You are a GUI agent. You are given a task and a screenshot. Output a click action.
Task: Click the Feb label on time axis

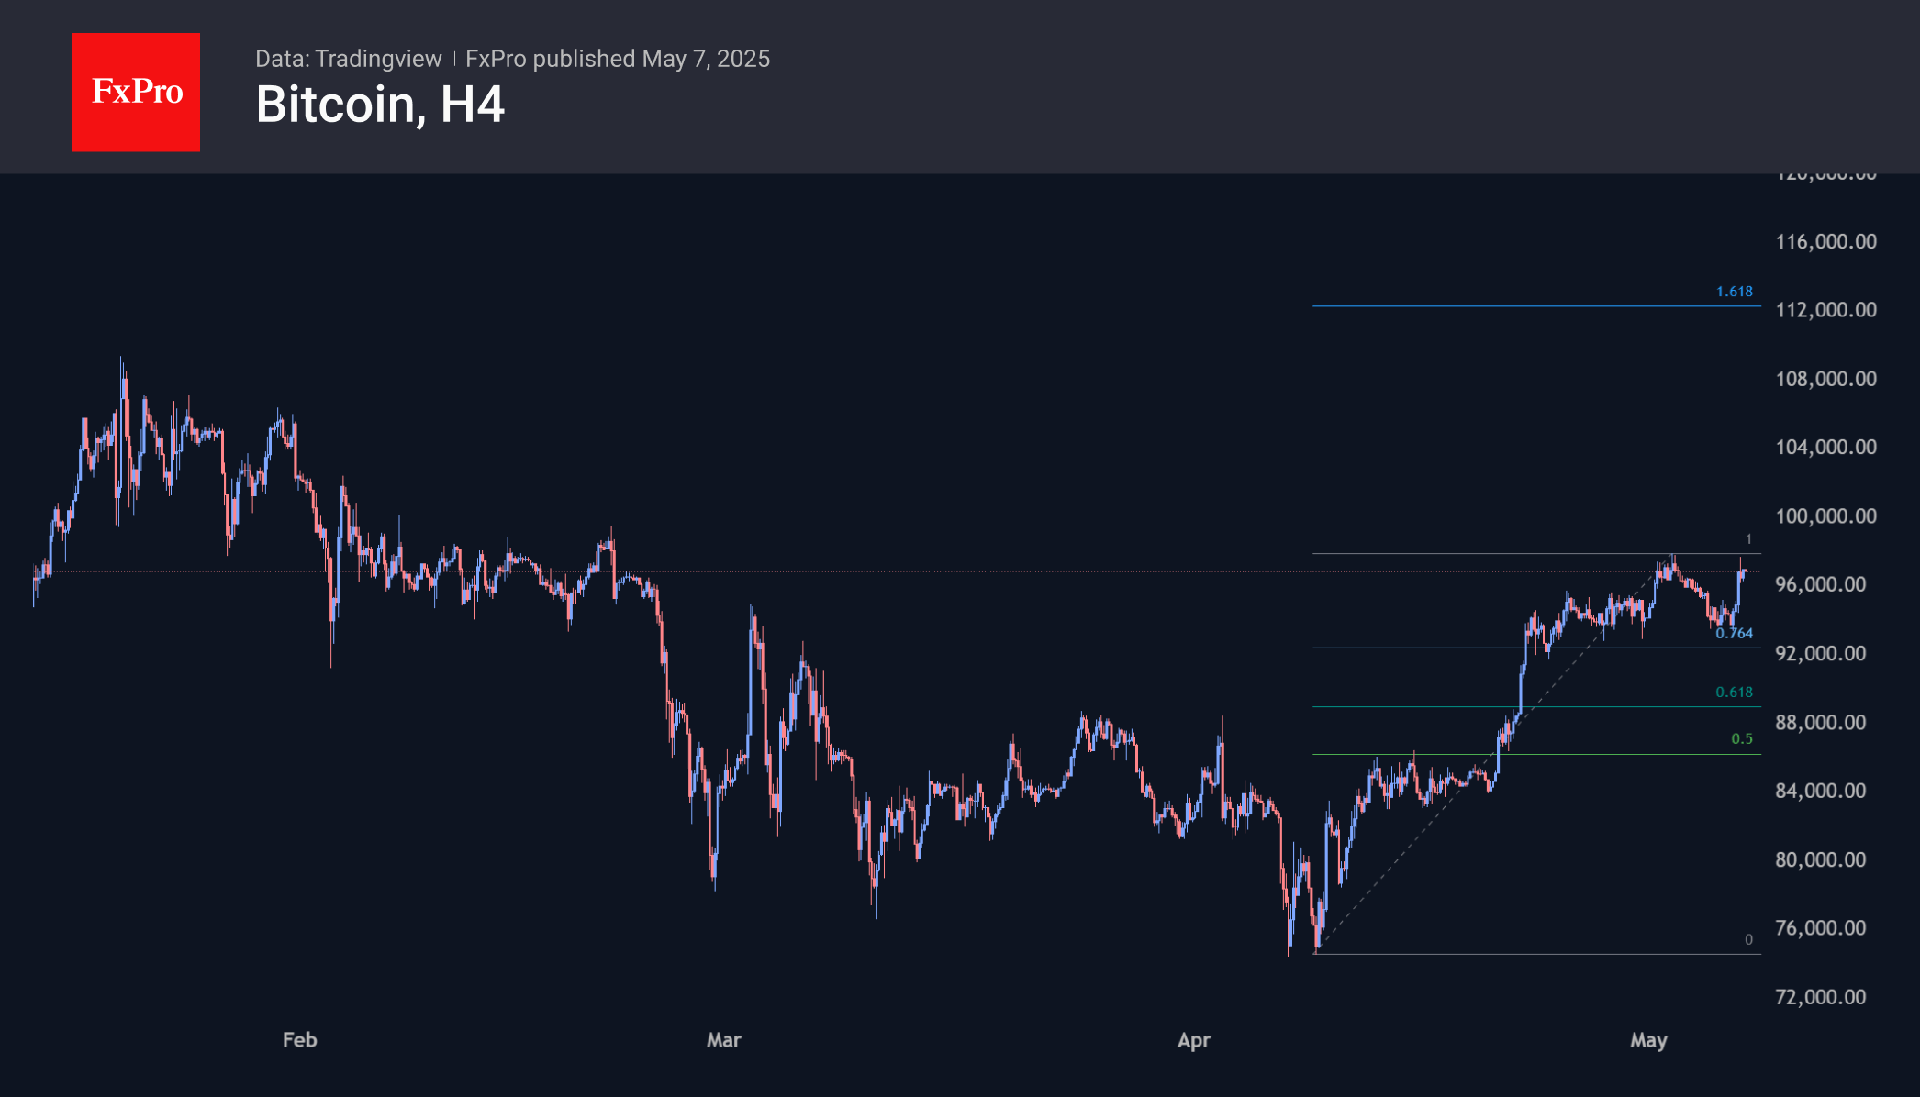(300, 1040)
